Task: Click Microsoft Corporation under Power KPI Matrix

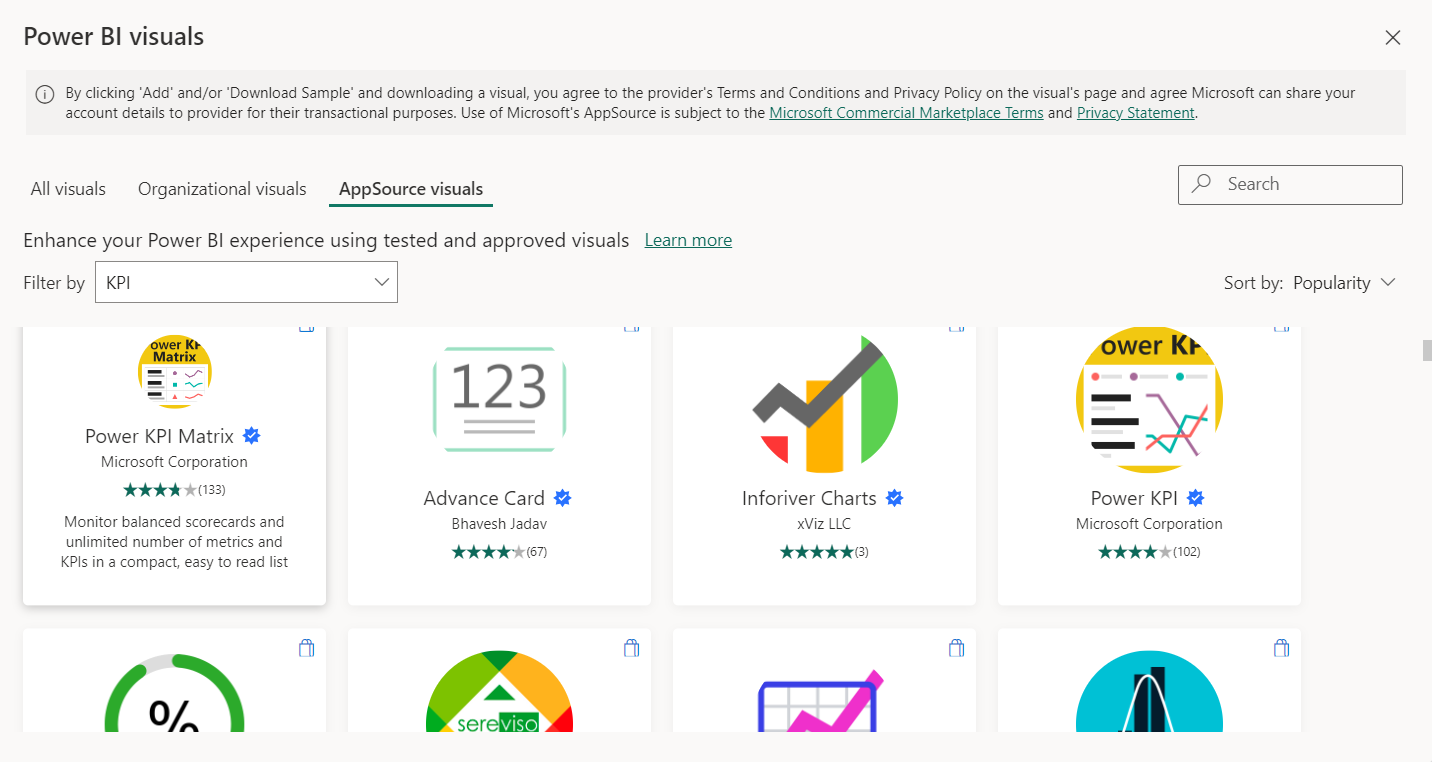Action: [x=174, y=462]
